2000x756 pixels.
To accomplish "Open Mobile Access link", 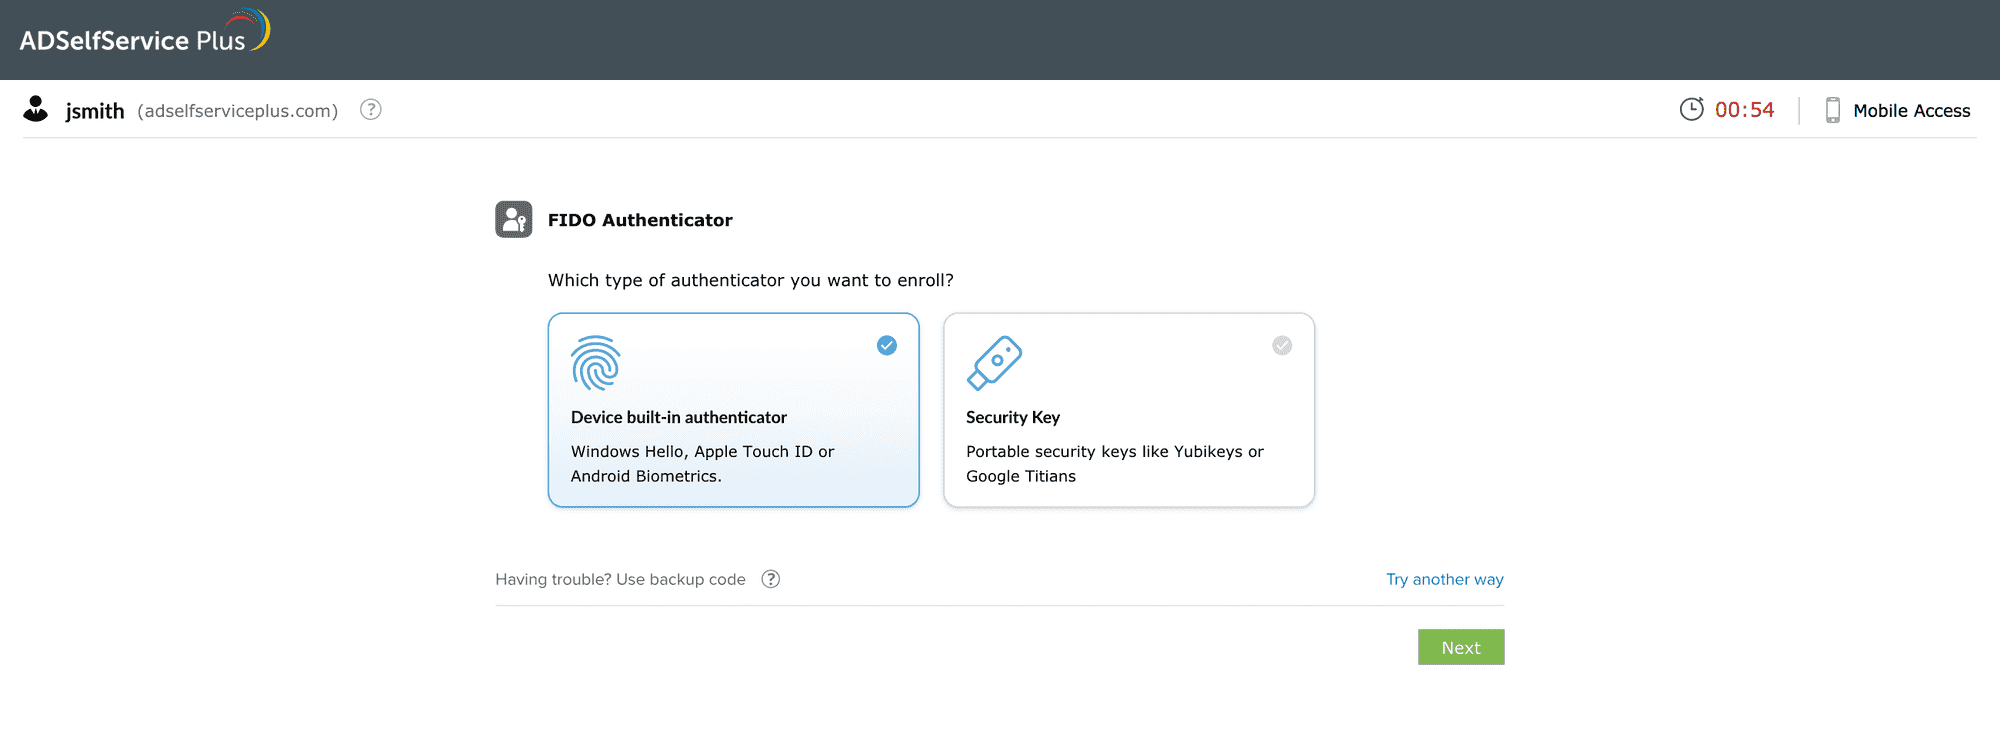I will coord(1912,111).
